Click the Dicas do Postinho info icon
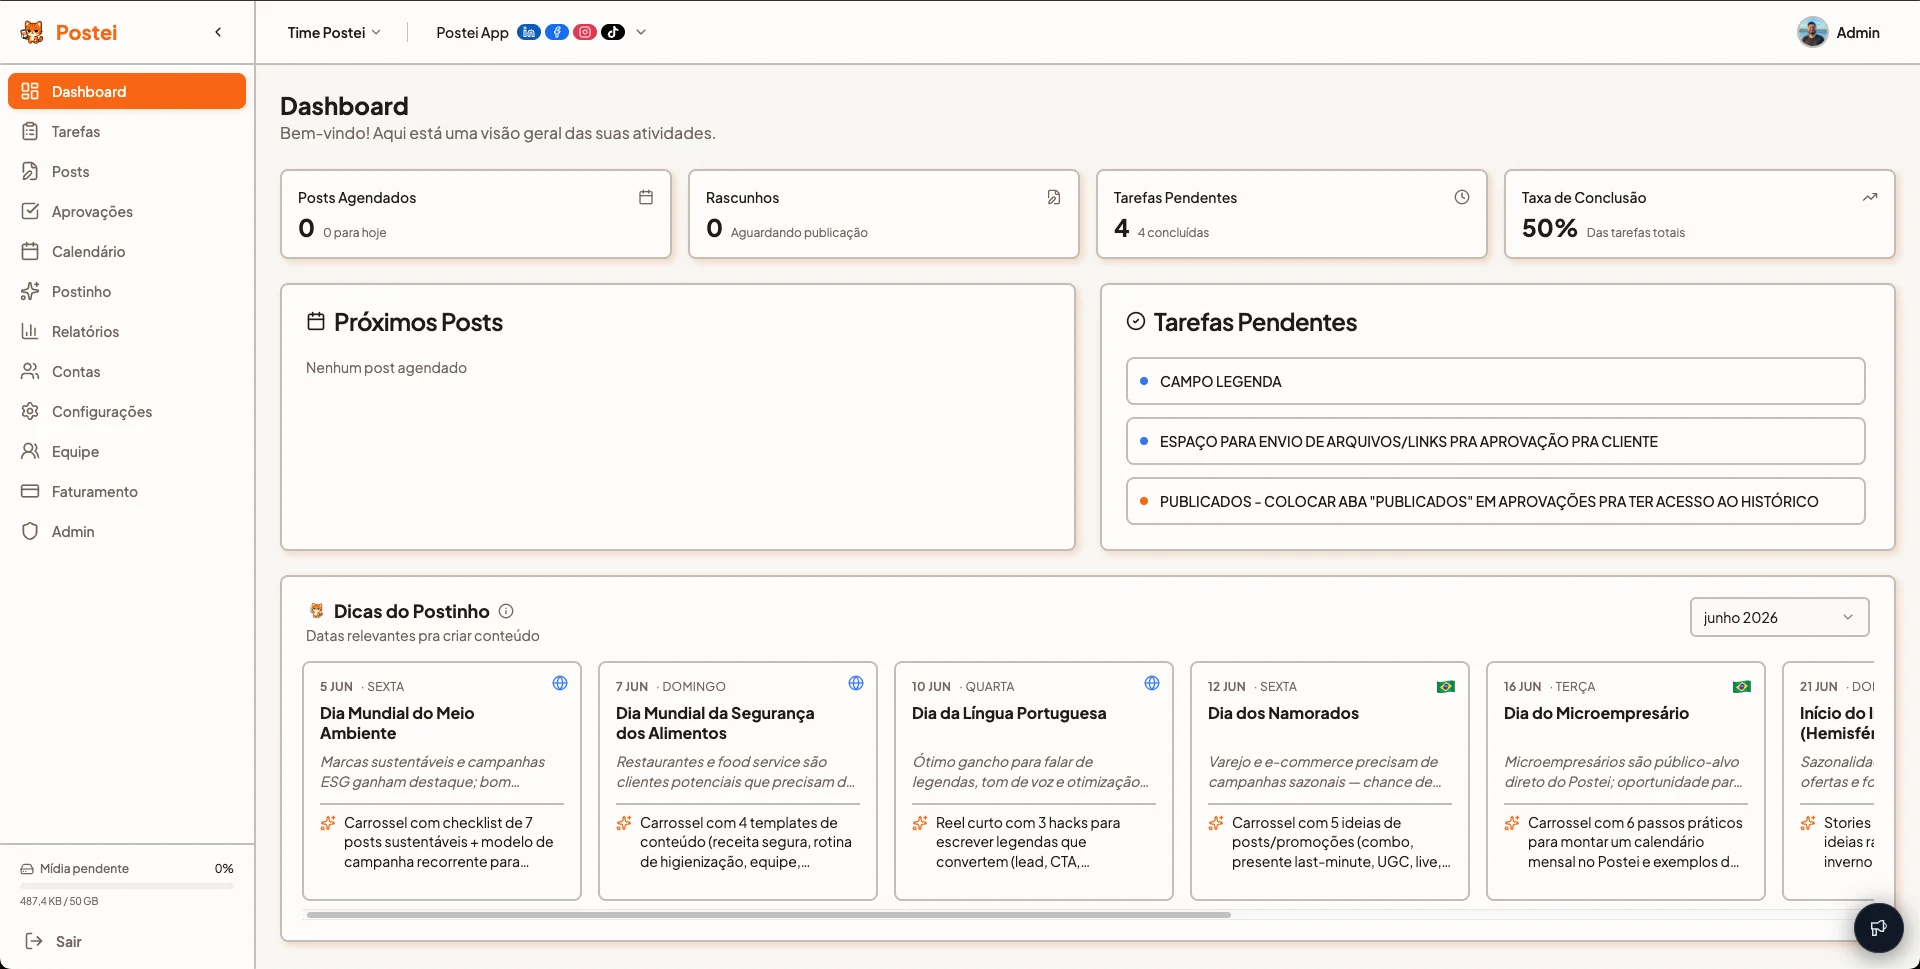 tap(506, 611)
